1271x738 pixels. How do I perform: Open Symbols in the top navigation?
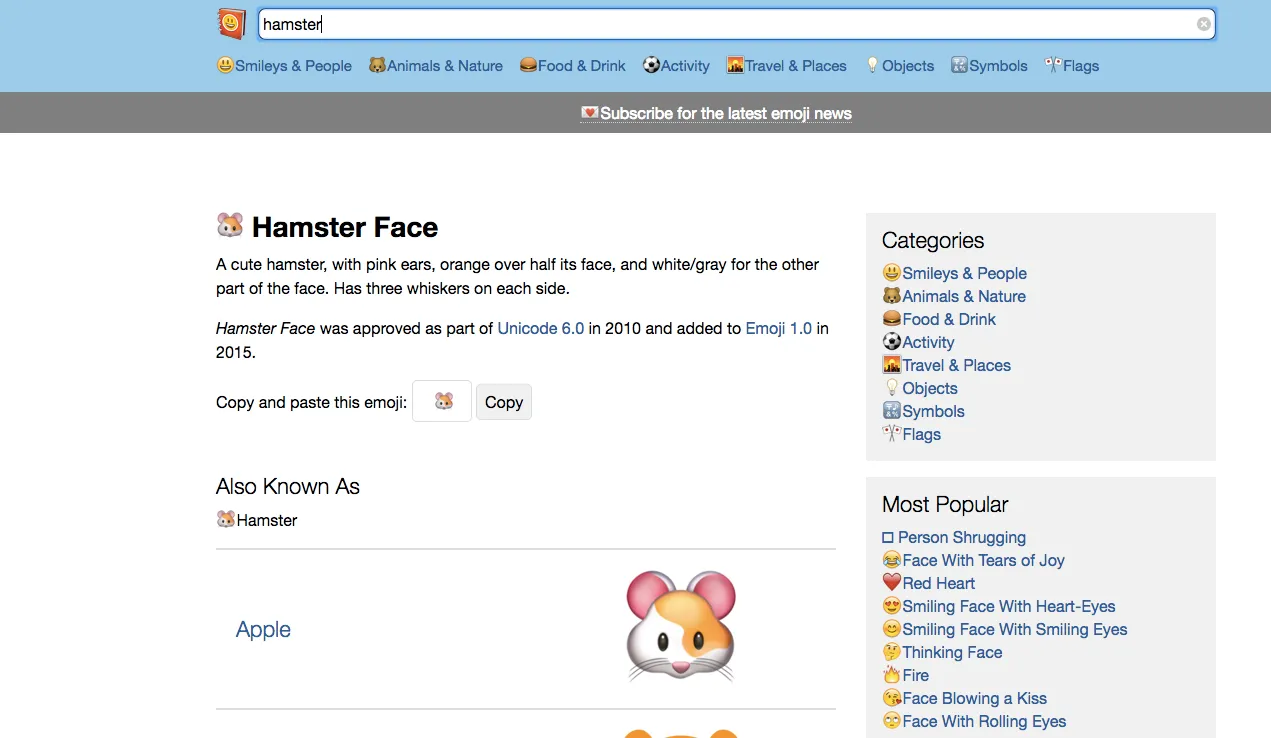[x=989, y=66]
